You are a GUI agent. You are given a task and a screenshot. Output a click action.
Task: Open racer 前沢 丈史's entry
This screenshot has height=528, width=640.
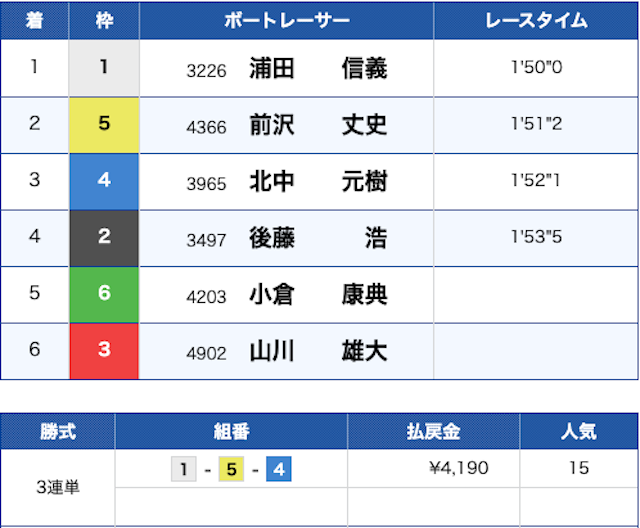click(x=318, y=125)
